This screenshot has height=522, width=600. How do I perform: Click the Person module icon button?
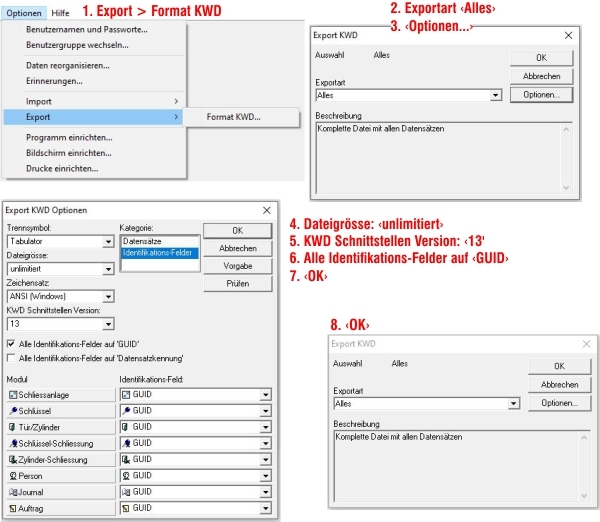coord(59,476)
